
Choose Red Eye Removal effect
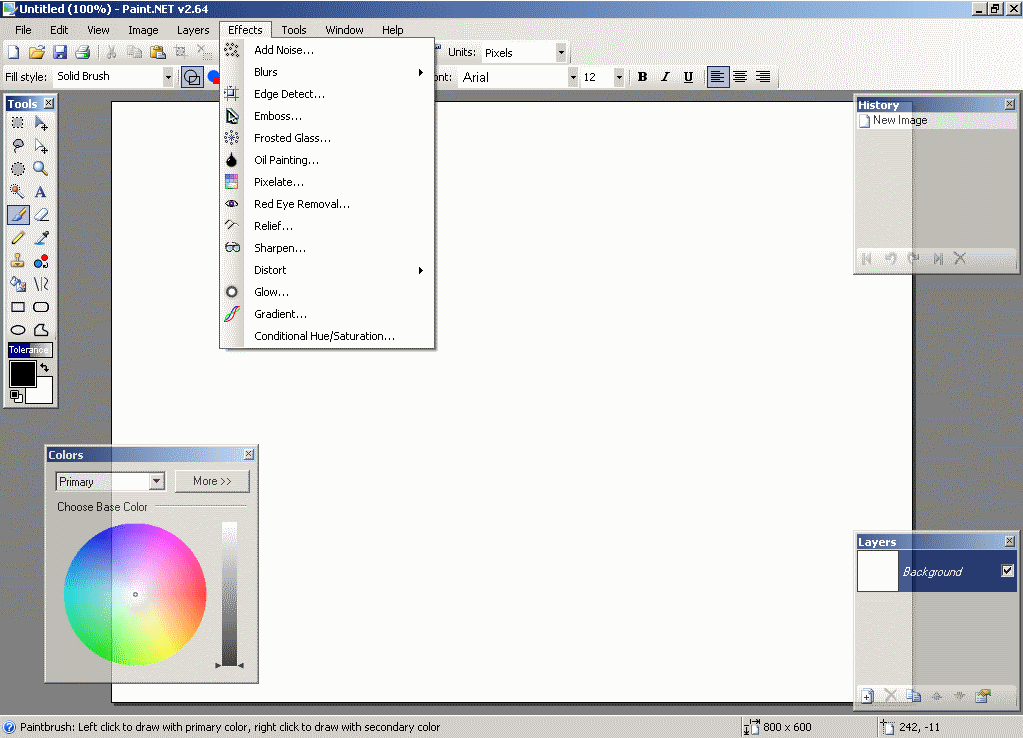tap(328, 204)
